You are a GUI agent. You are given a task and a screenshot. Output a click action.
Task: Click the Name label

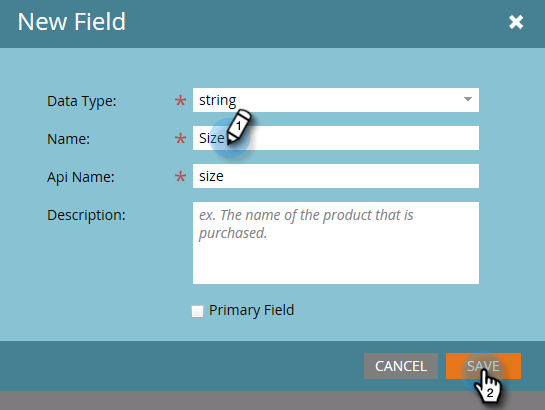pos(68,139)
